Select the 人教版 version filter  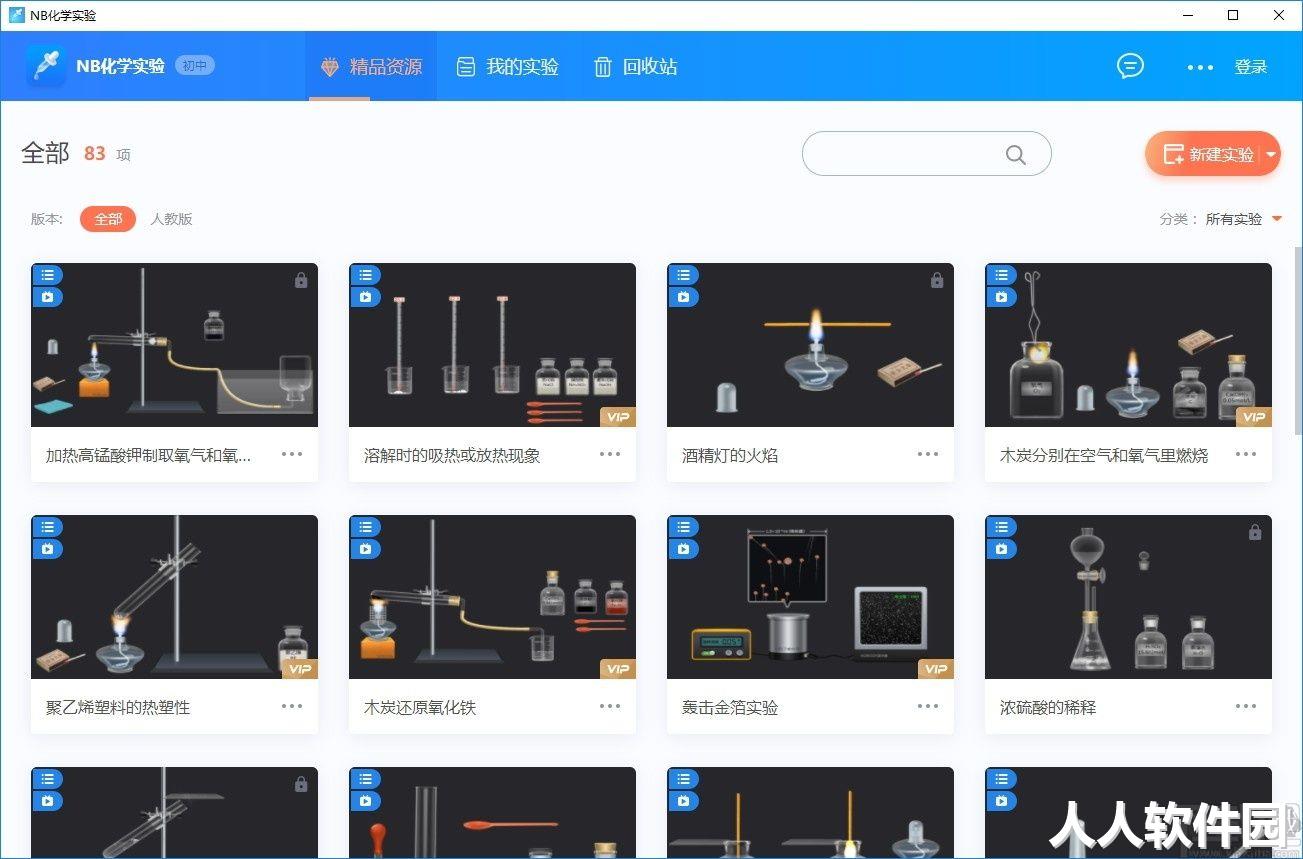171,219
